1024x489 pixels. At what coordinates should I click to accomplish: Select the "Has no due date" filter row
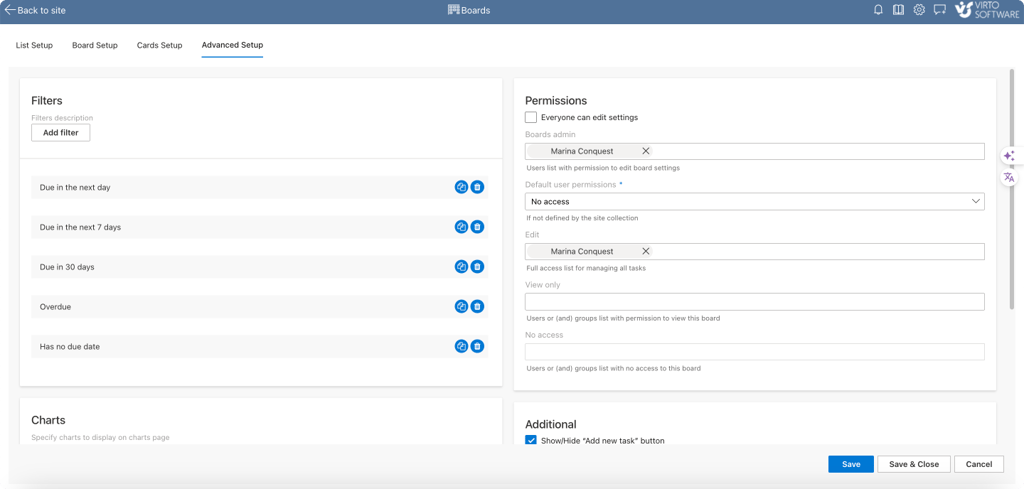coord(259,347)
